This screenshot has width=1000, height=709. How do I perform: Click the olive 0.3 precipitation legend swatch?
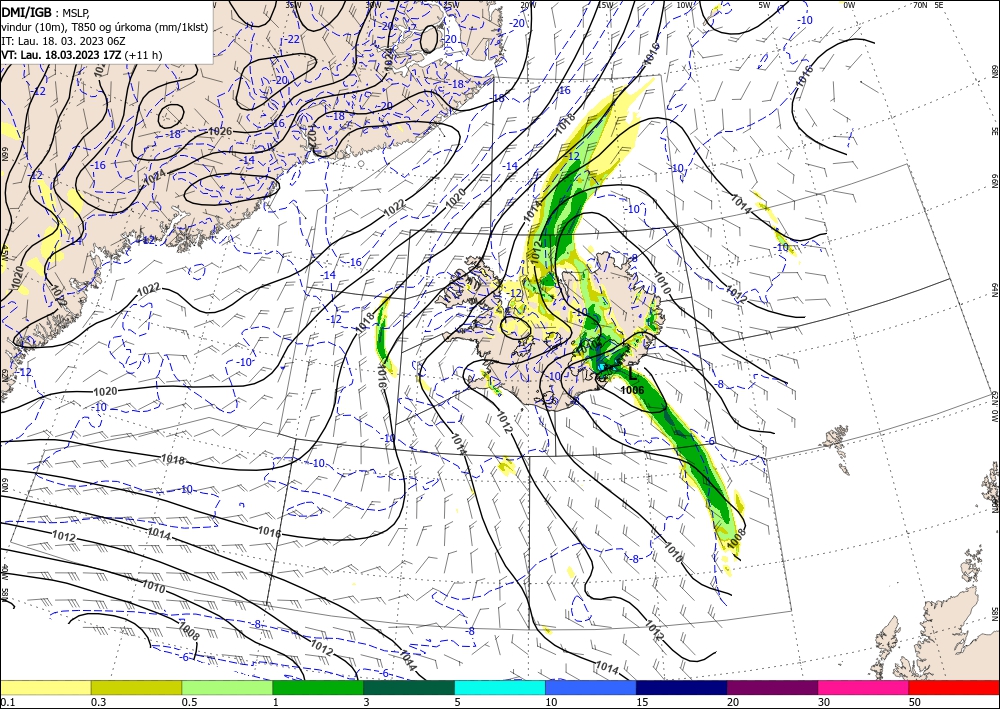click(136, 687)
